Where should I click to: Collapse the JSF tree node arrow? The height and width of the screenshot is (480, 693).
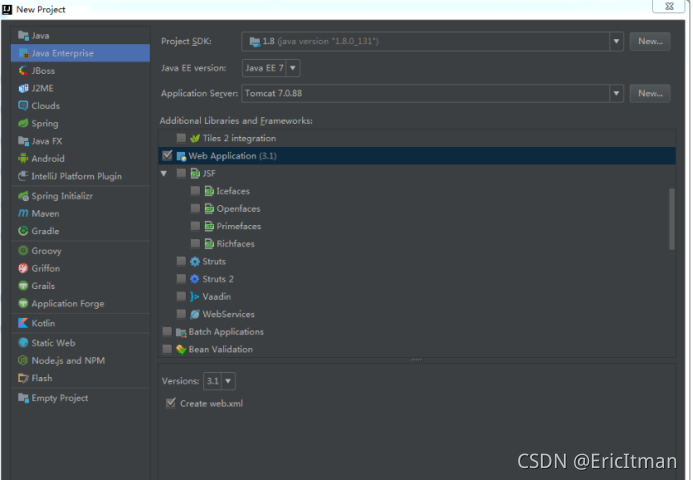[x=164, y=174]
